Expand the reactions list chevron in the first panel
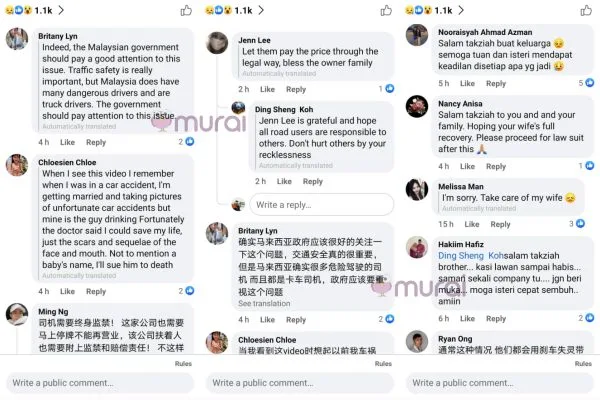600x400 pixels. (x=61, y=10)
